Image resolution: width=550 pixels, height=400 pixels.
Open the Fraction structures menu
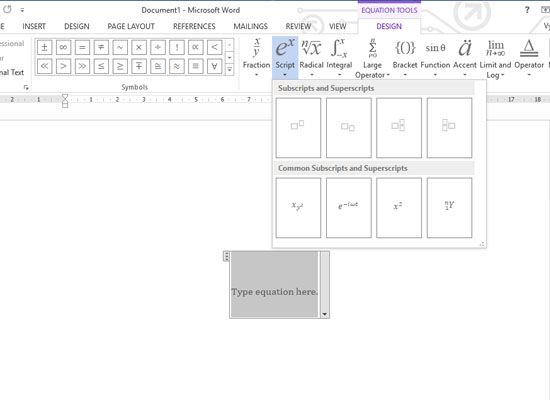tap(256, 58)
